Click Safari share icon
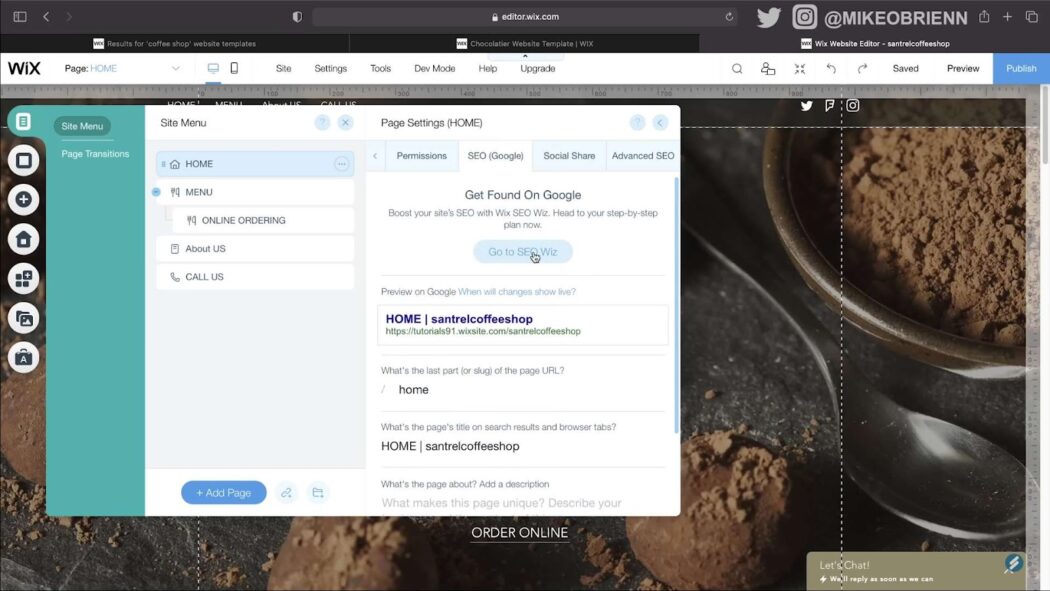 pyautogui.click(x=984, y=17)
